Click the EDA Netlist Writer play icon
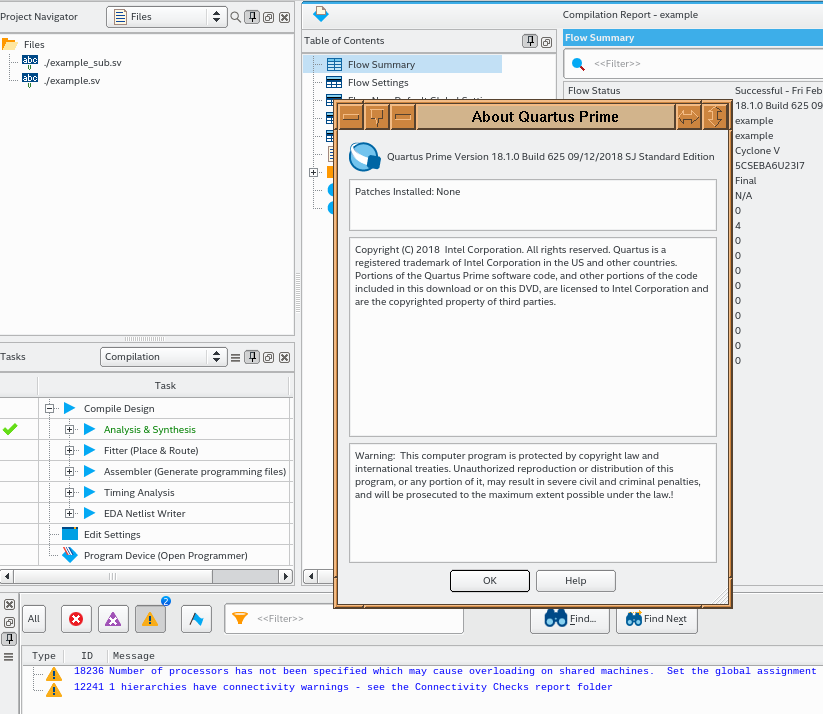 [90, 513]
